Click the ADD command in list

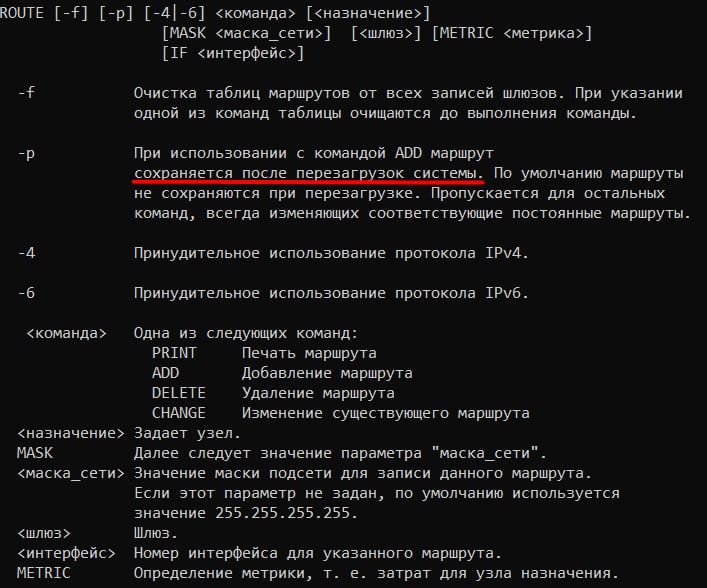(x=165, y=373)
